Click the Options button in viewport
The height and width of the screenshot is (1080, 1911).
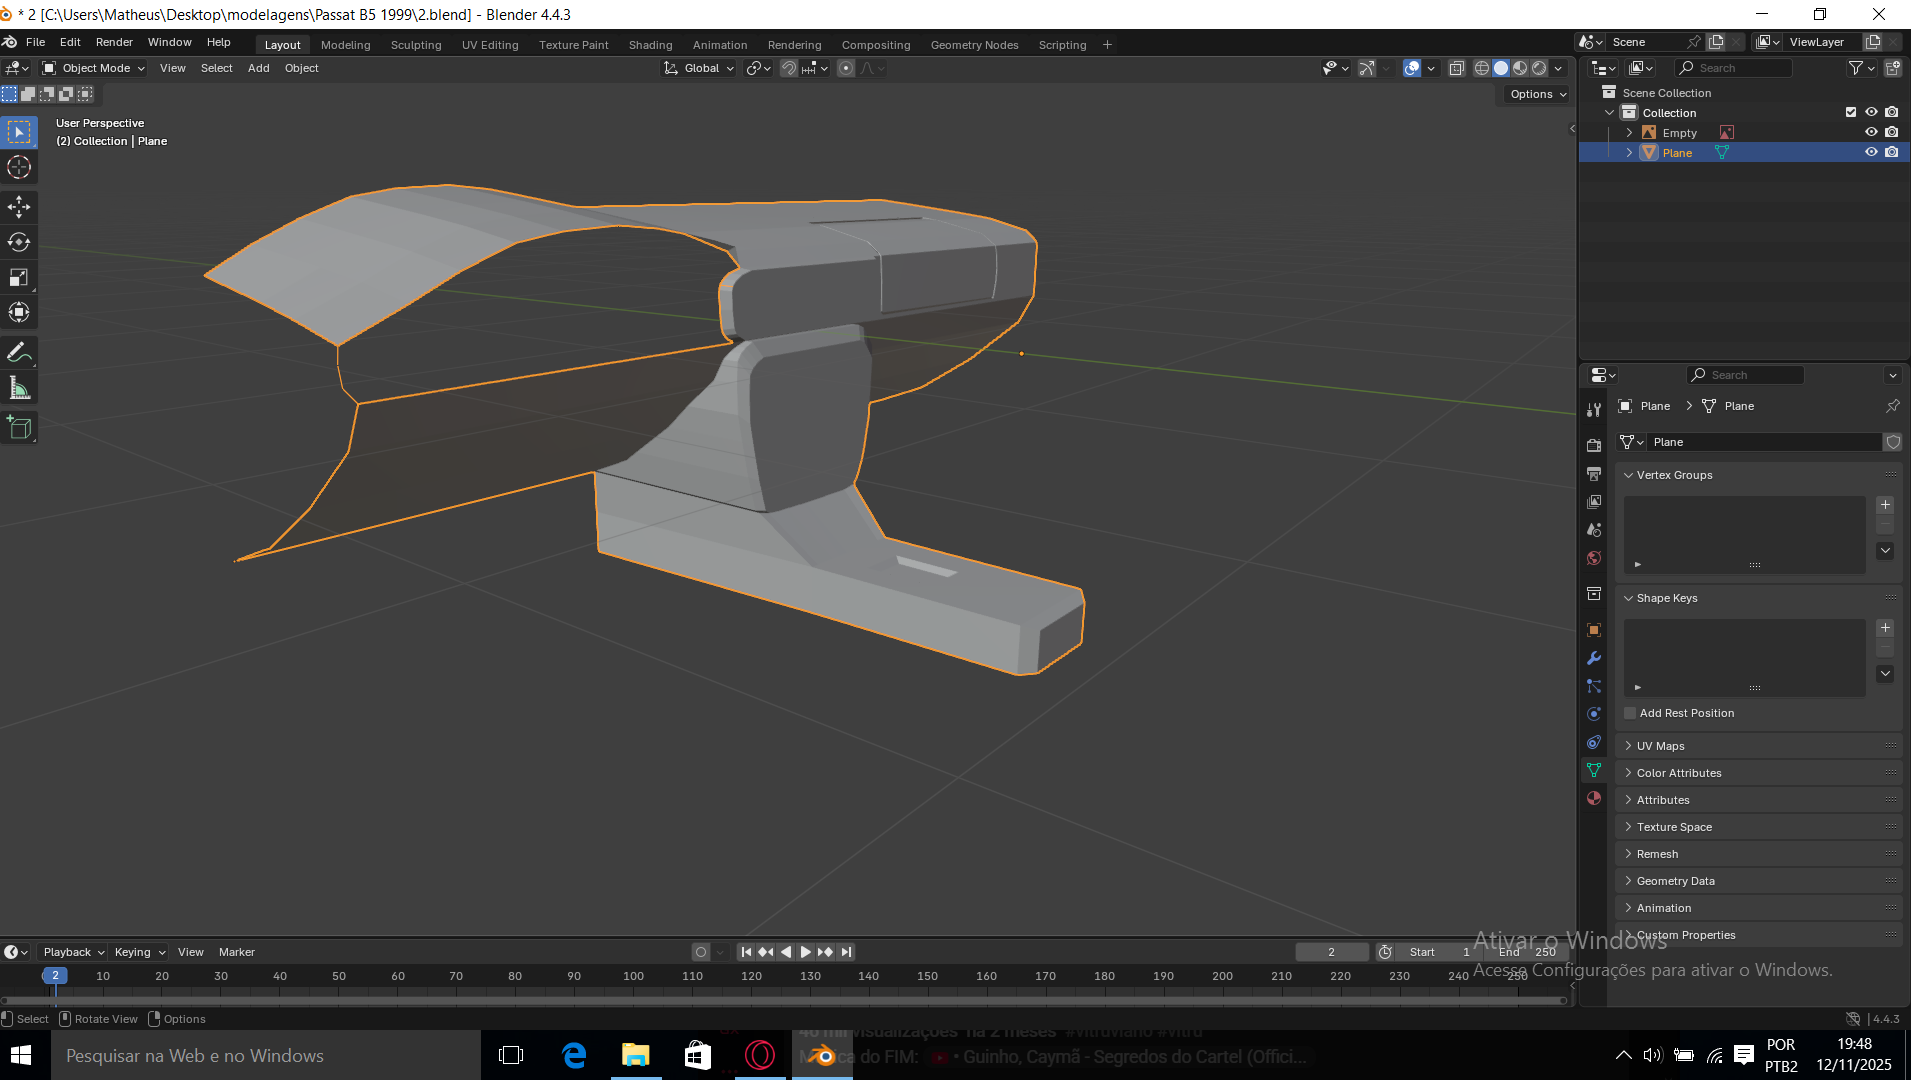pyautogui.click(x=1537, y=94)
